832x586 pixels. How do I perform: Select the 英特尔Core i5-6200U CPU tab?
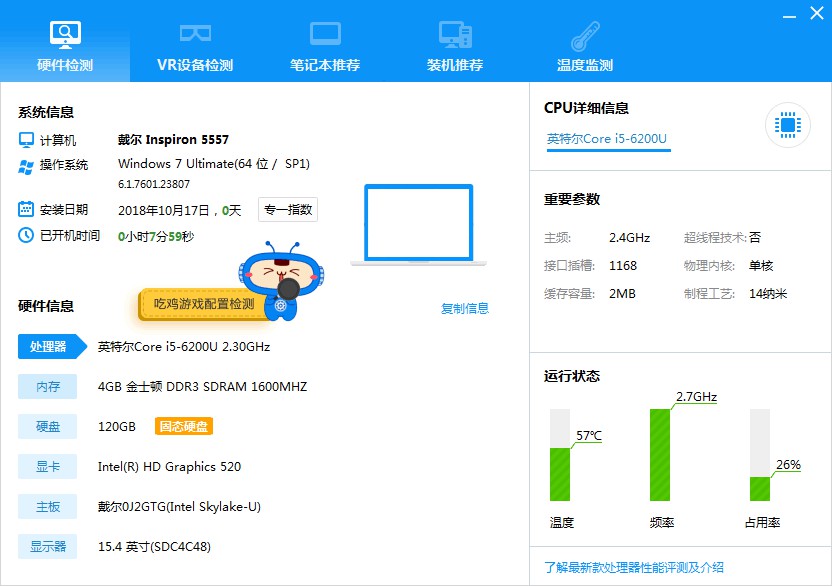click(x=609, y=140)
